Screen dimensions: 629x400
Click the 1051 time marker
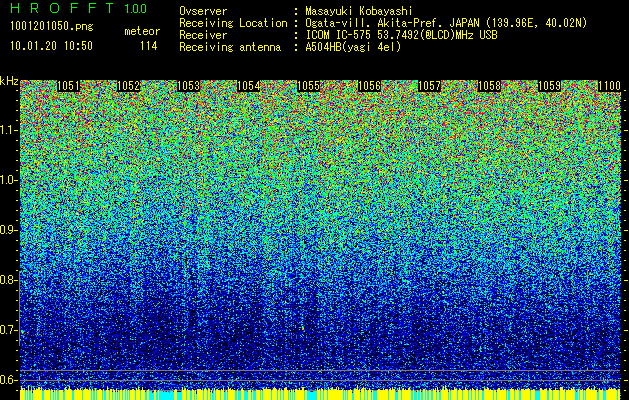69,86
